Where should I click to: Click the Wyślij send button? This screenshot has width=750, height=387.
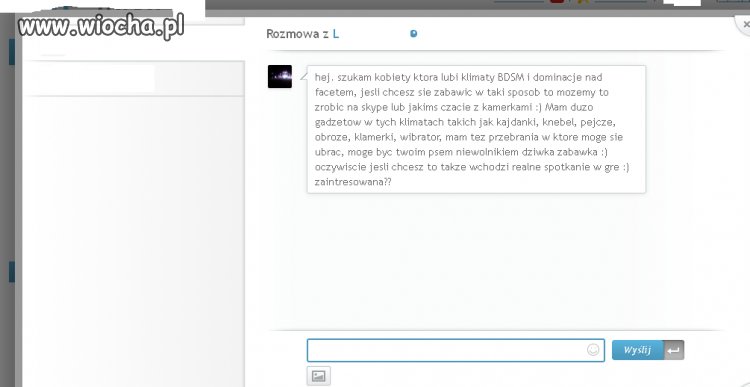coord(638,350)
